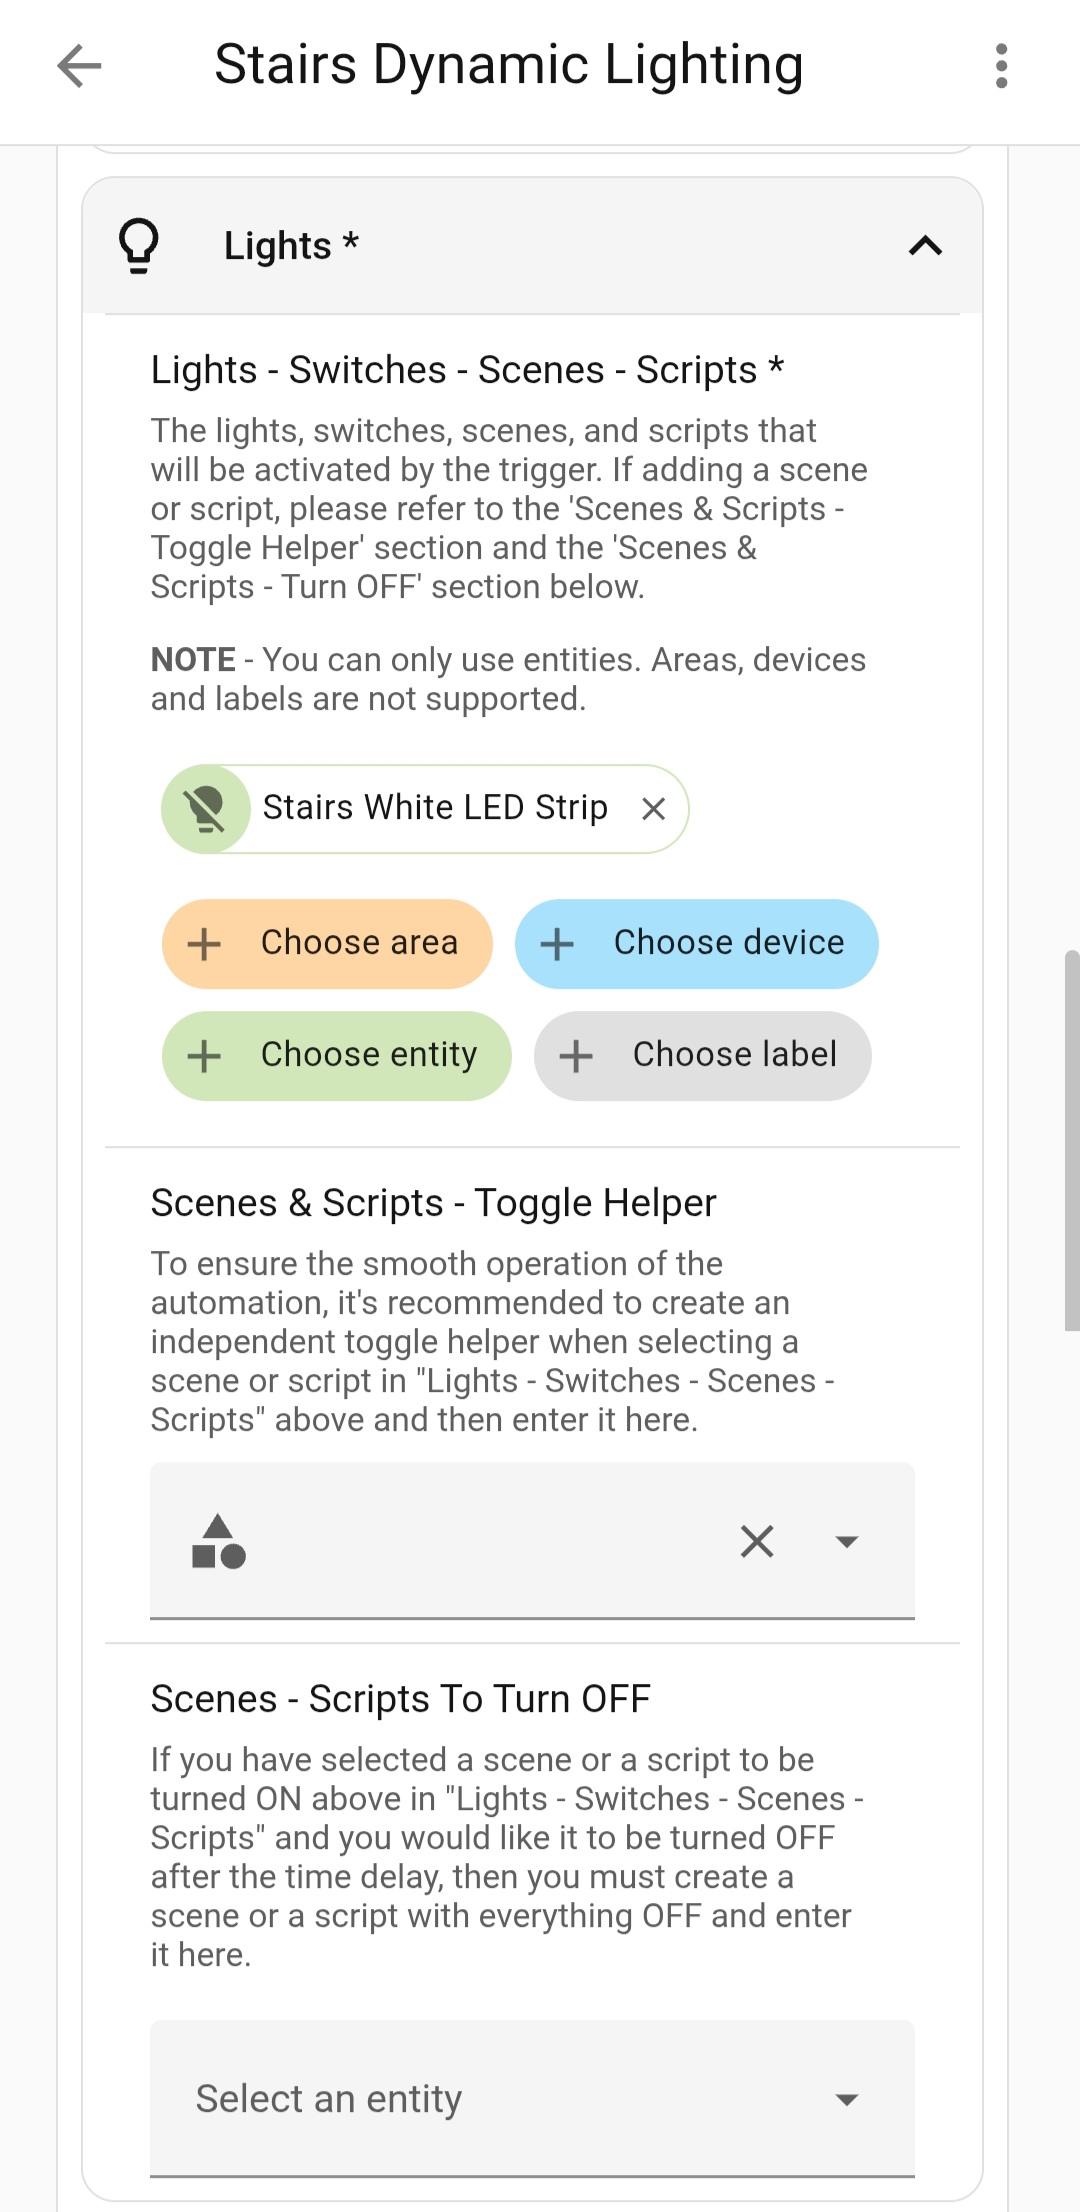Open the three-dot overflow menu

1001,66
